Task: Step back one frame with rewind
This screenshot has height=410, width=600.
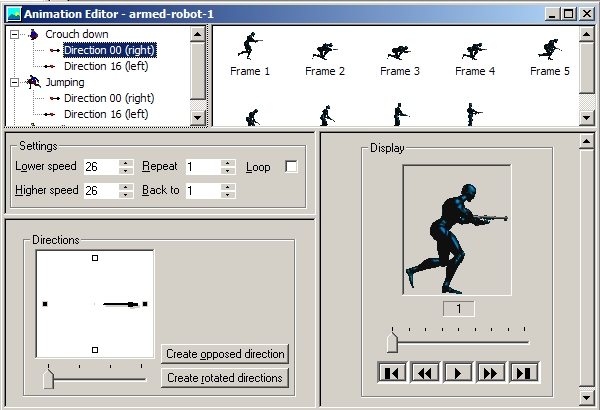Action: click(425, 372)
